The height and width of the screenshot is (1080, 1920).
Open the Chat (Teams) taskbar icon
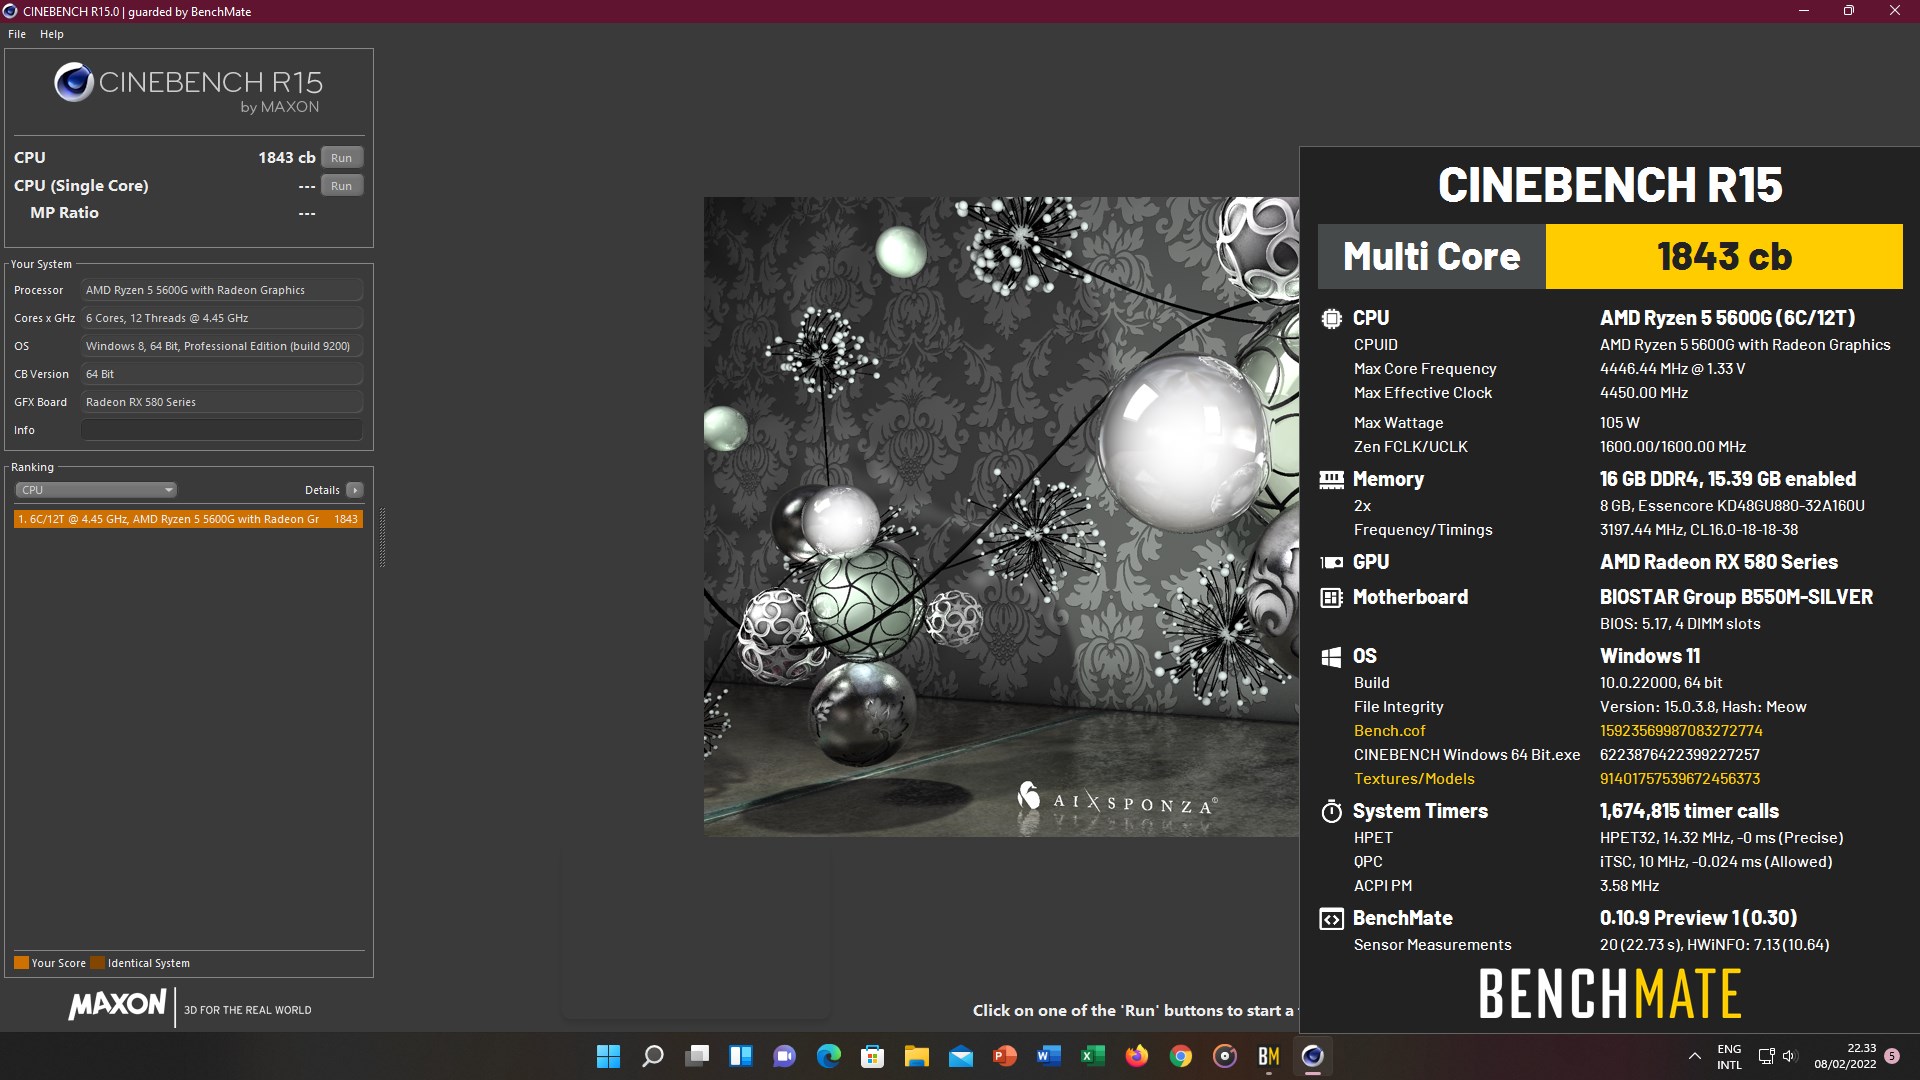tap(784, 1056)
